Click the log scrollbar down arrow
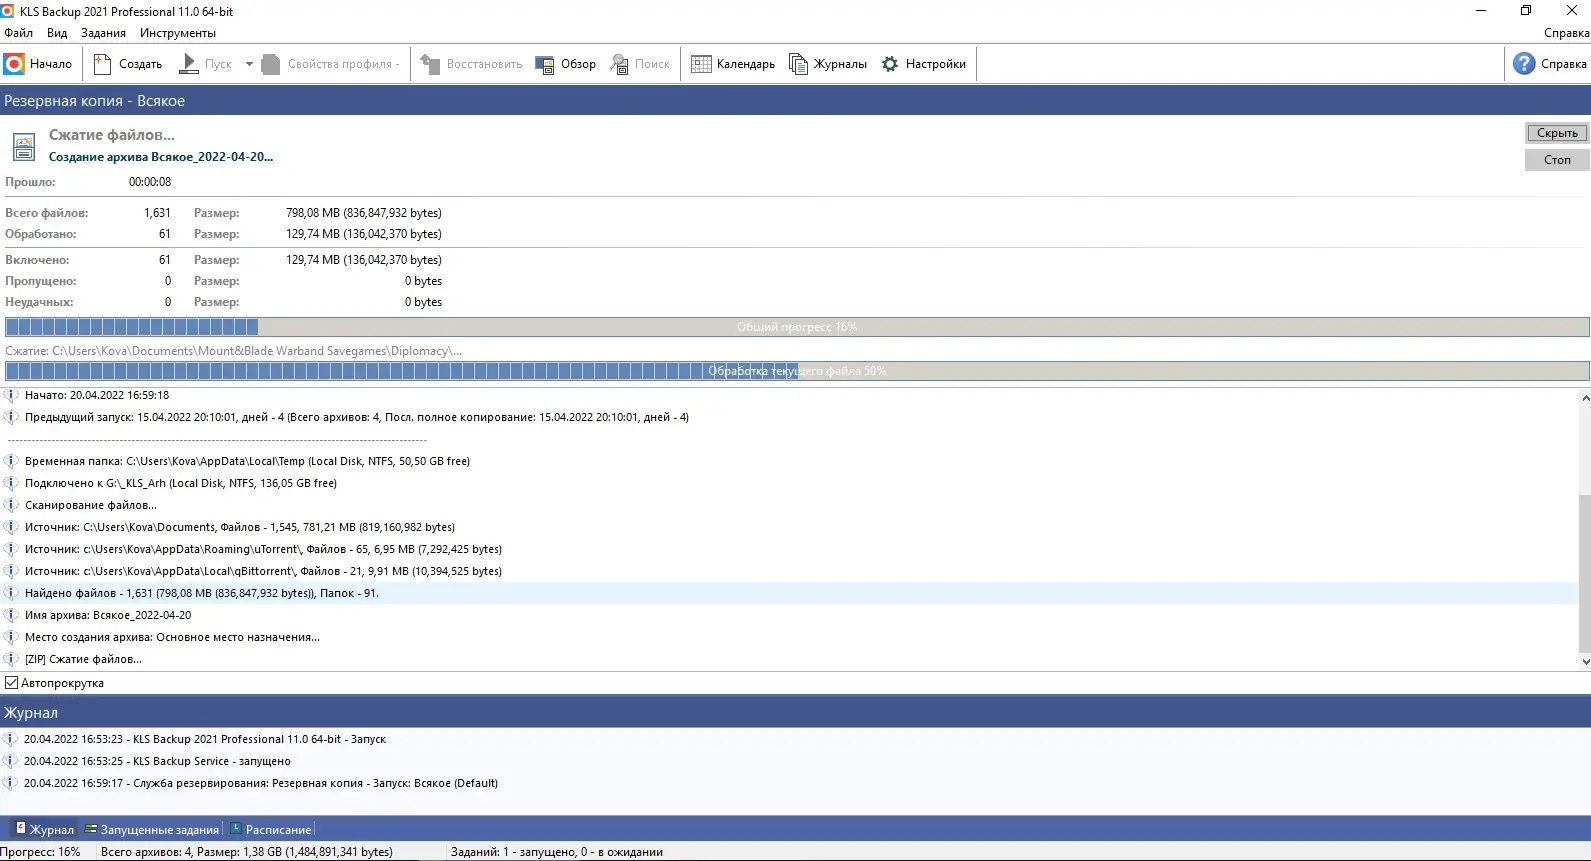The height and width of the screenshot is (861, 1591). [x=1585, y=661]
